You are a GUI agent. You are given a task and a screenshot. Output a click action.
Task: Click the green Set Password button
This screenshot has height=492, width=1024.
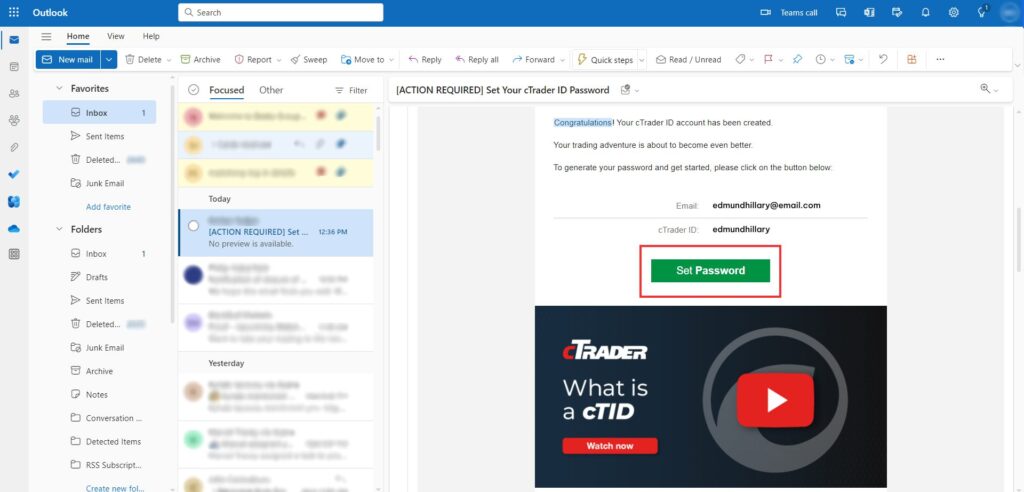pos(710,270)
